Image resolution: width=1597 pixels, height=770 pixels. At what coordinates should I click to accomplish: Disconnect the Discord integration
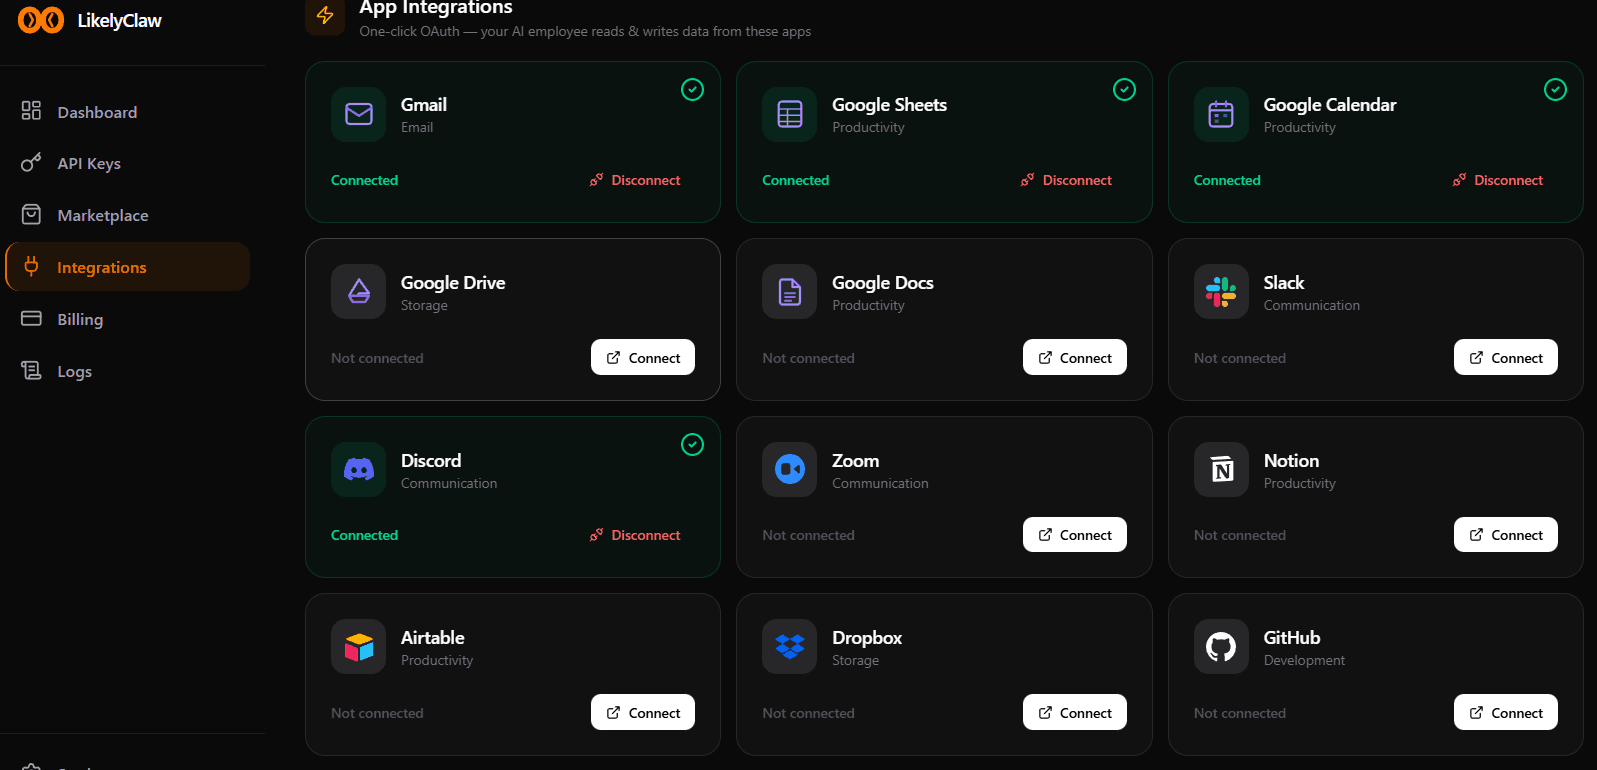[635, 535]
